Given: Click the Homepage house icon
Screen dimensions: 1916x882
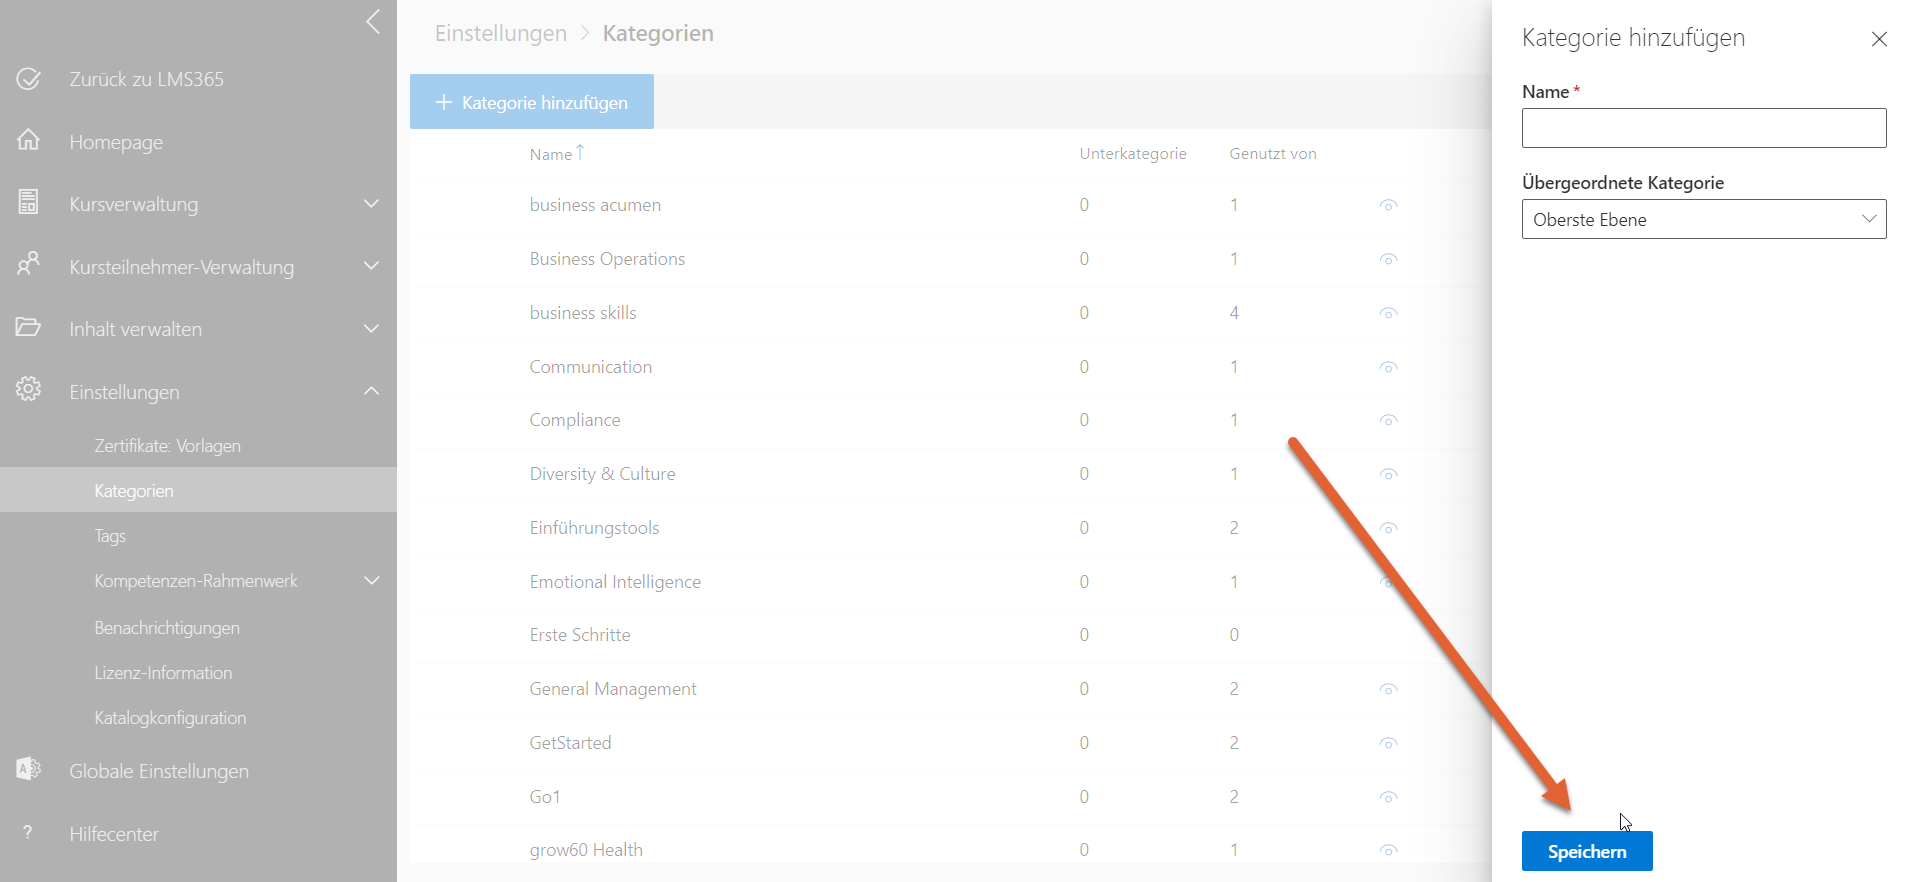Looking at the screenshot, I should tap(29, 141).
